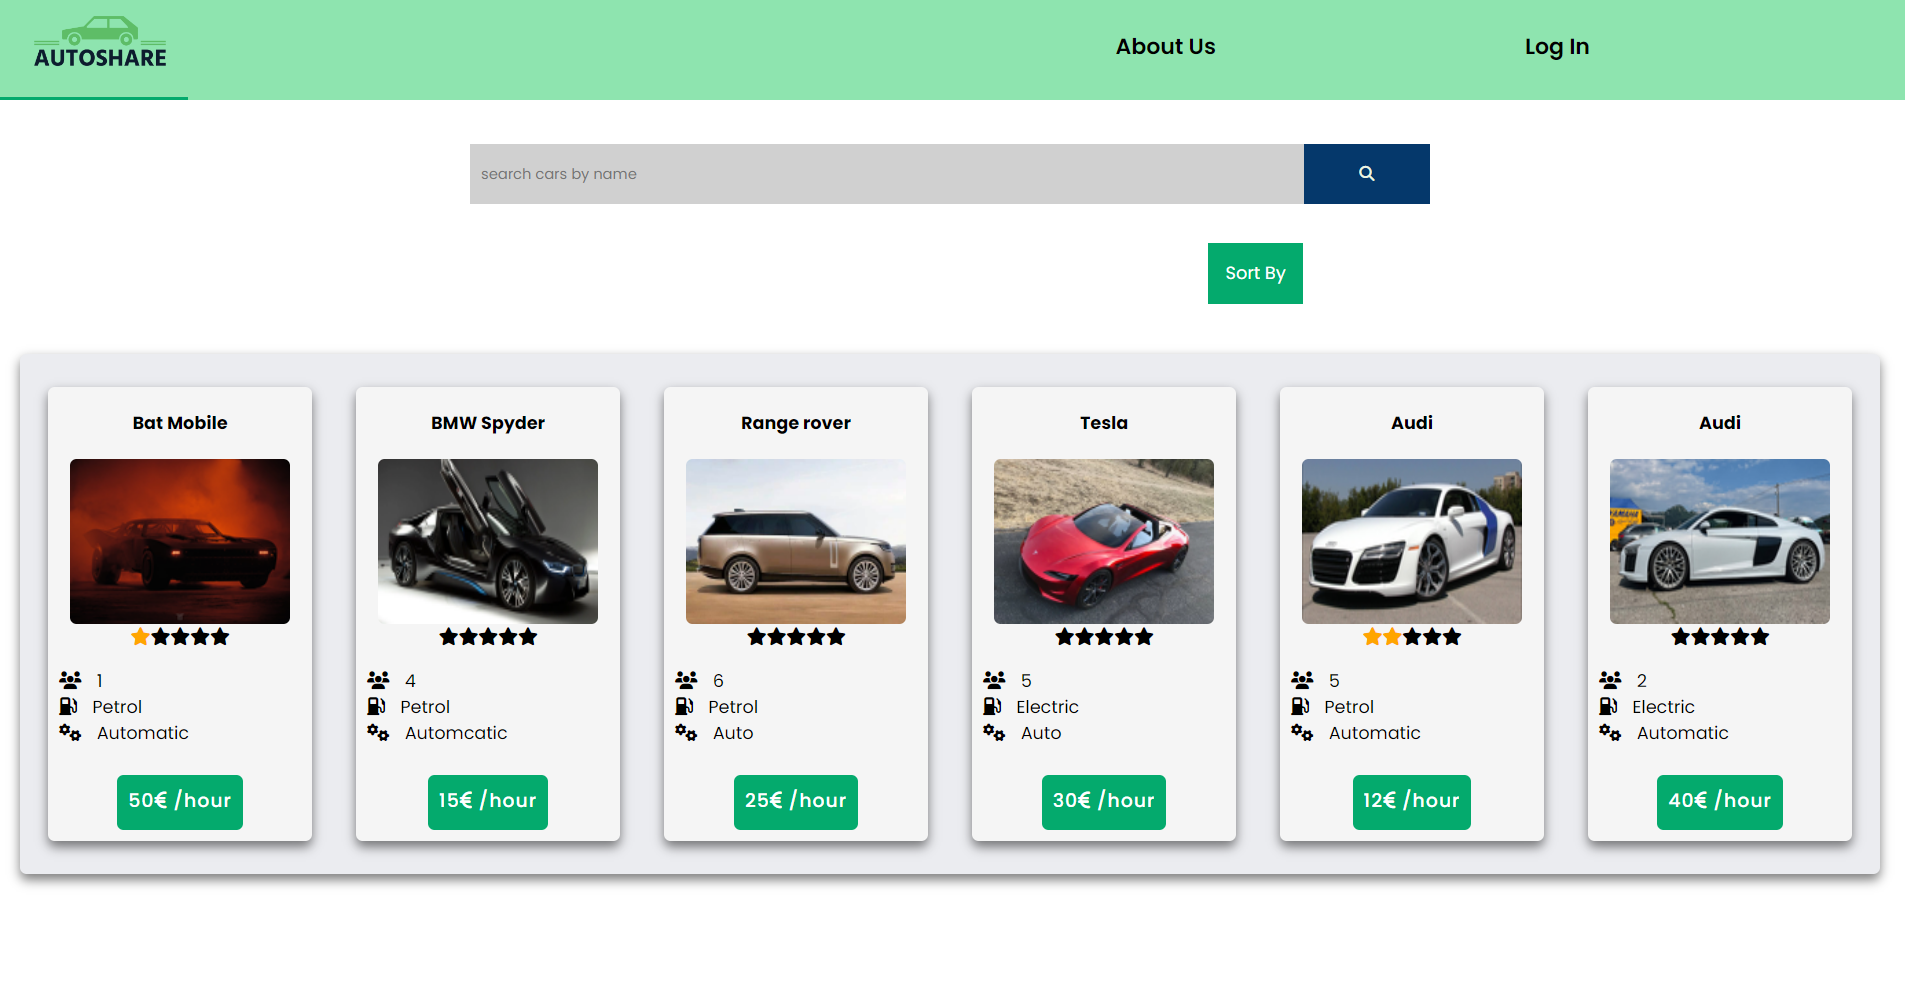Image resolution: width=1905 pixels, height=981 pixels.
Task: Click the gears icon on the 40€ Audi card
Action: (x=1610, y=732)
